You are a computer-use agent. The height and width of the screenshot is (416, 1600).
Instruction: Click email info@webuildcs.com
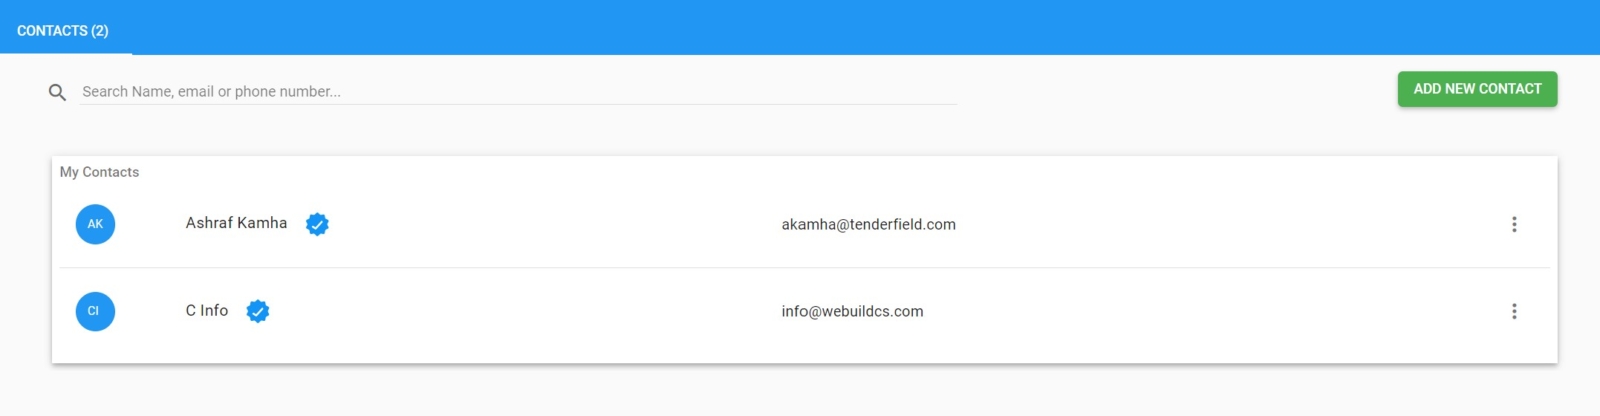click(852, 311)
